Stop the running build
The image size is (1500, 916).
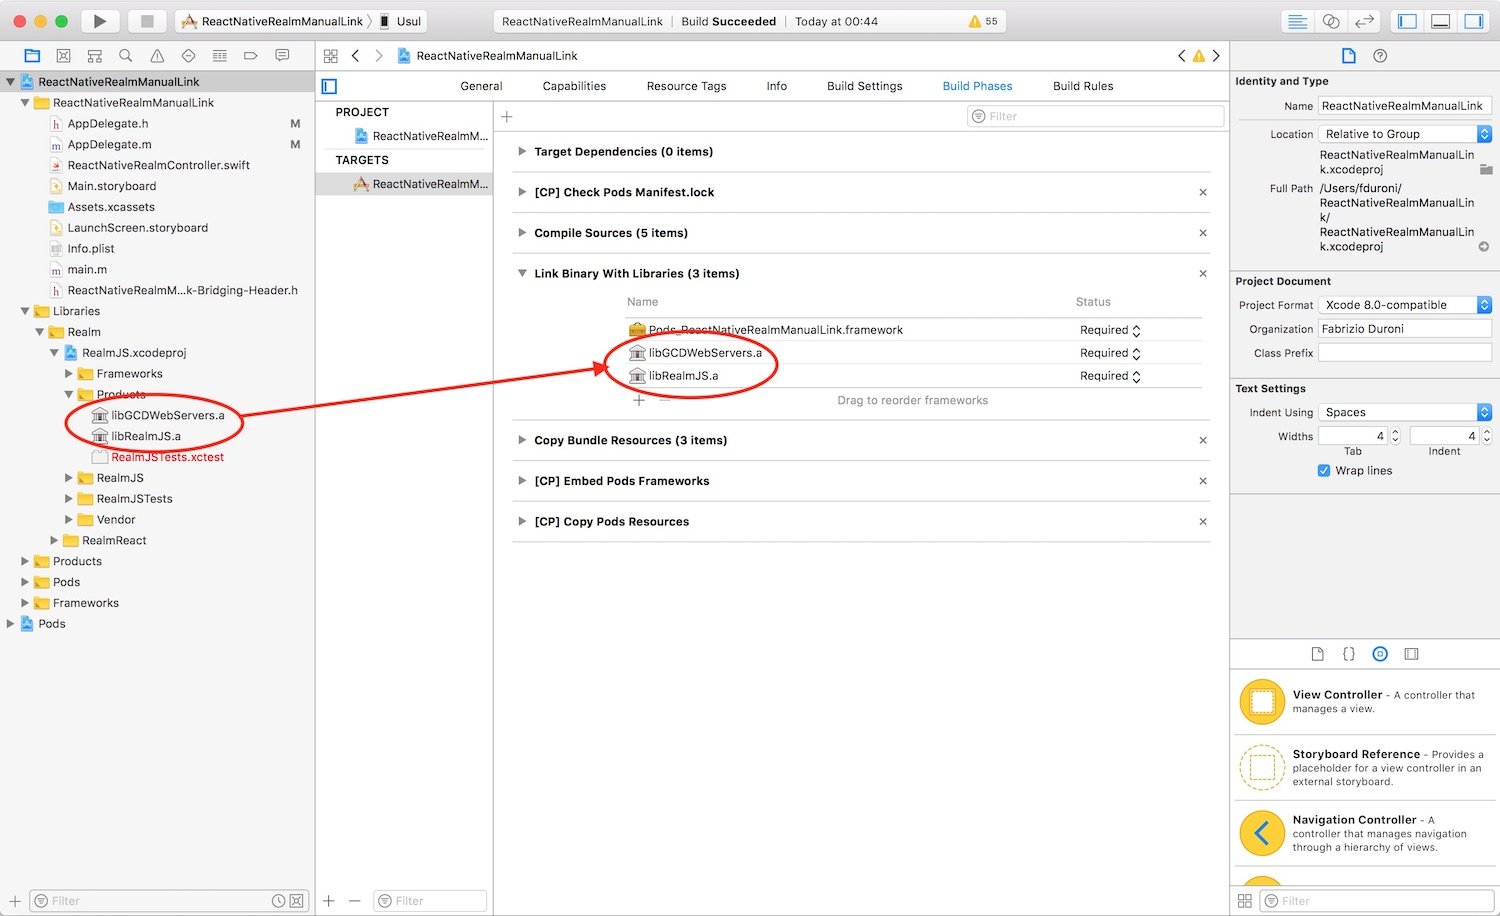point(147,21)
